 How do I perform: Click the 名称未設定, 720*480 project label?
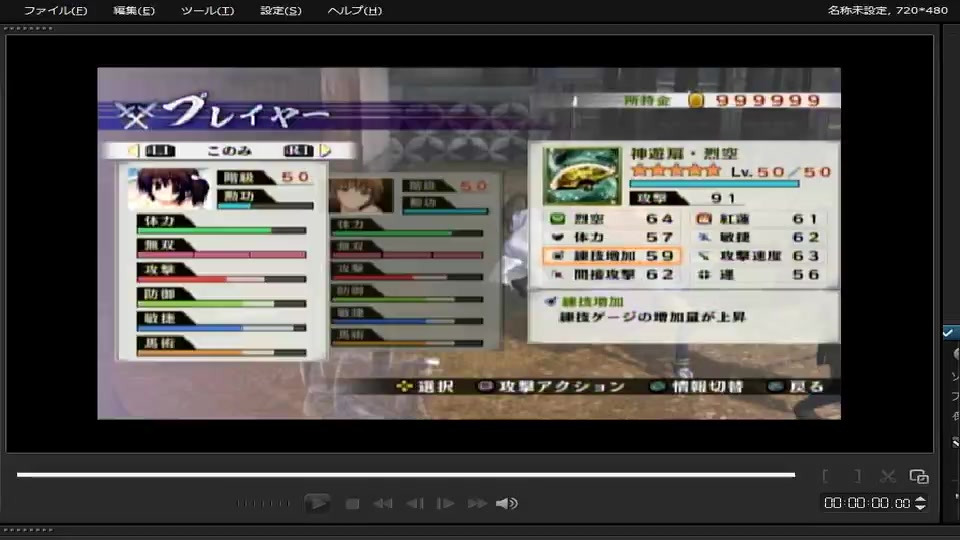888,10
